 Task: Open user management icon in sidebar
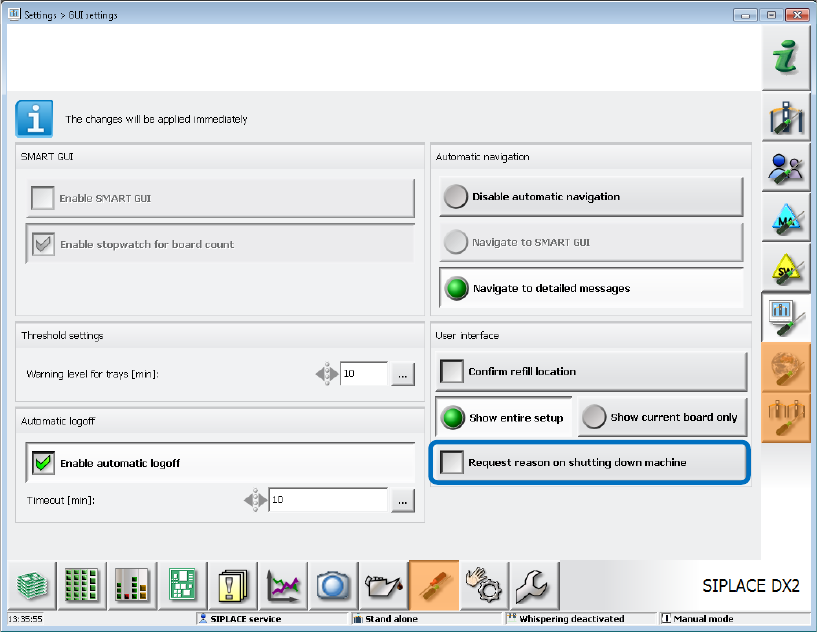click(x=786, y=167)
